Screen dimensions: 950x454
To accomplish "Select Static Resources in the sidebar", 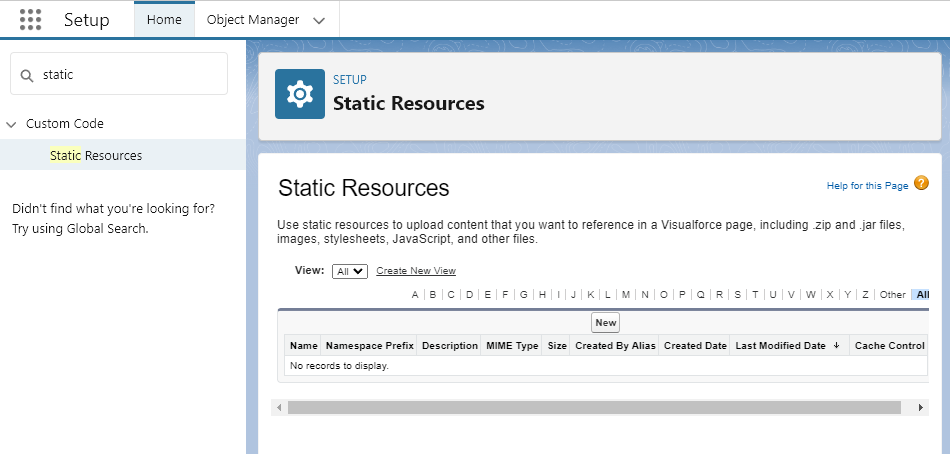I will point(96,156).
